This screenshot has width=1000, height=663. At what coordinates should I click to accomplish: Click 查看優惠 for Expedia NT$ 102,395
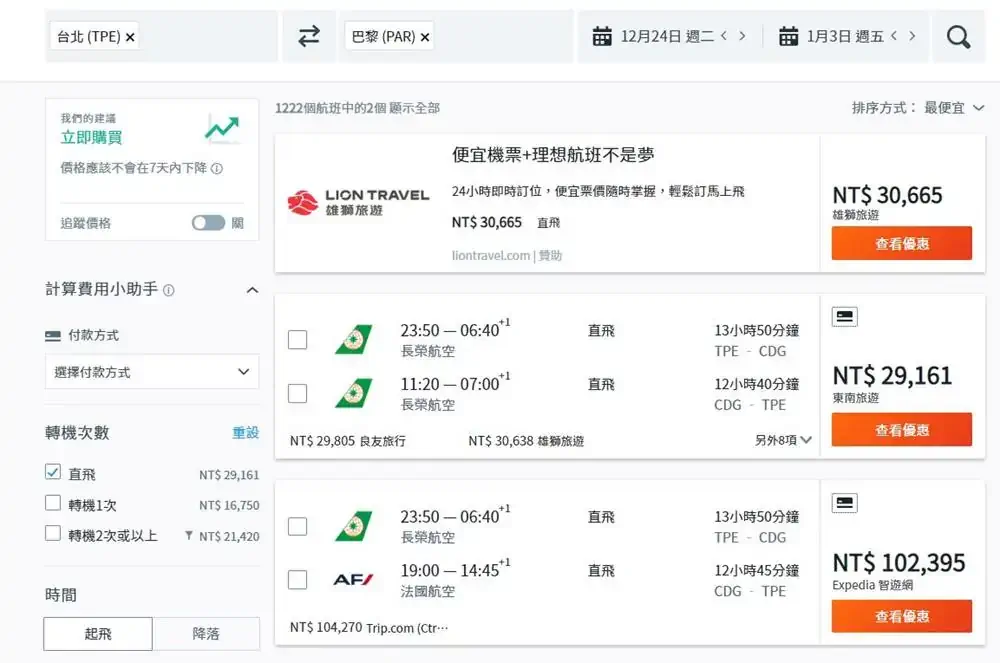[901, 616]
